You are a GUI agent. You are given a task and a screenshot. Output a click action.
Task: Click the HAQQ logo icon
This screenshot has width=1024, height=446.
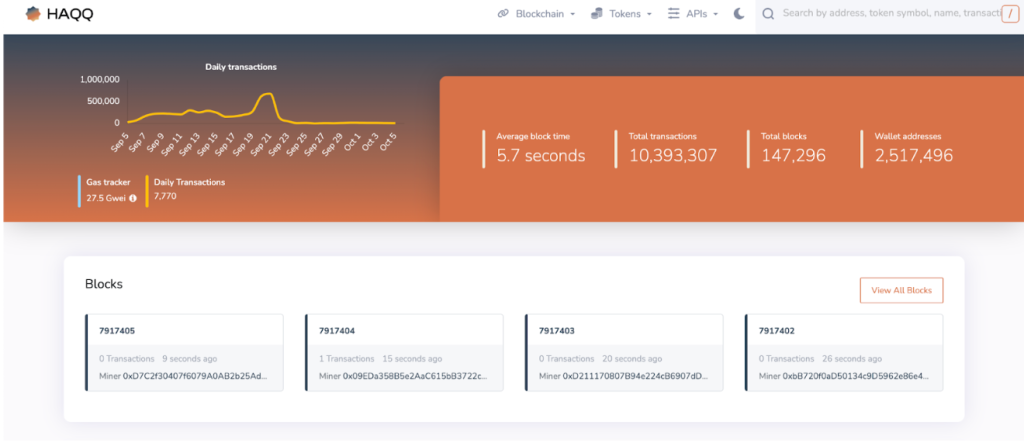coord(33,14)
